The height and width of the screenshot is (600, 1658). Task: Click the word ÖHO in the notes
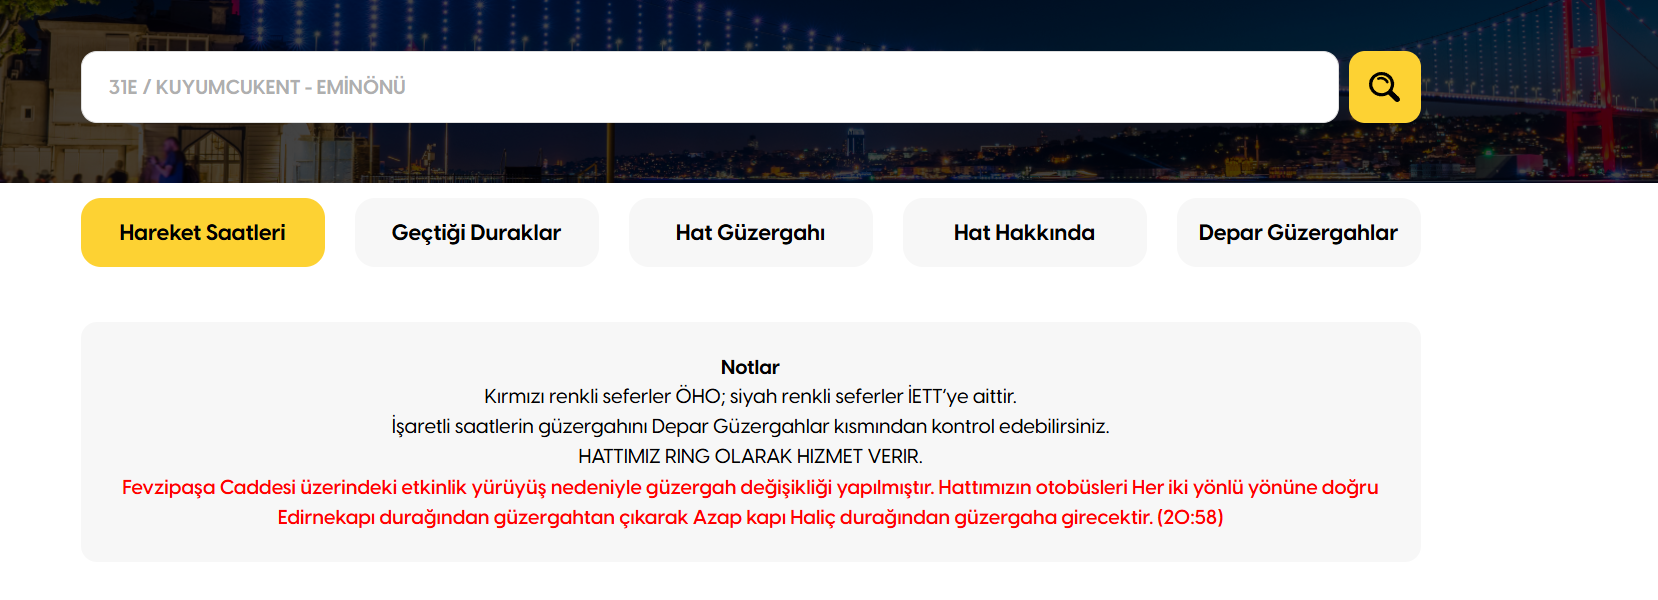tap(698, 397)
